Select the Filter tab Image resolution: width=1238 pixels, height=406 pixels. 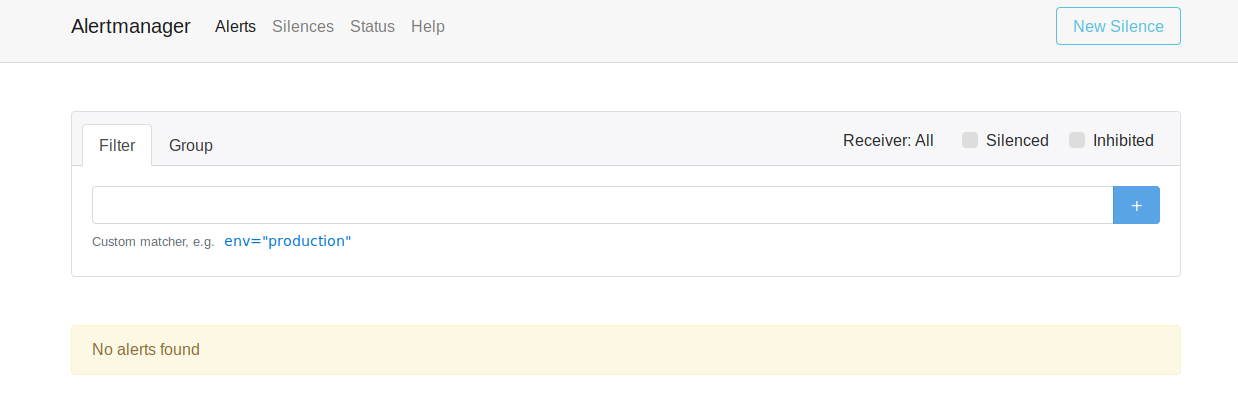117,145
